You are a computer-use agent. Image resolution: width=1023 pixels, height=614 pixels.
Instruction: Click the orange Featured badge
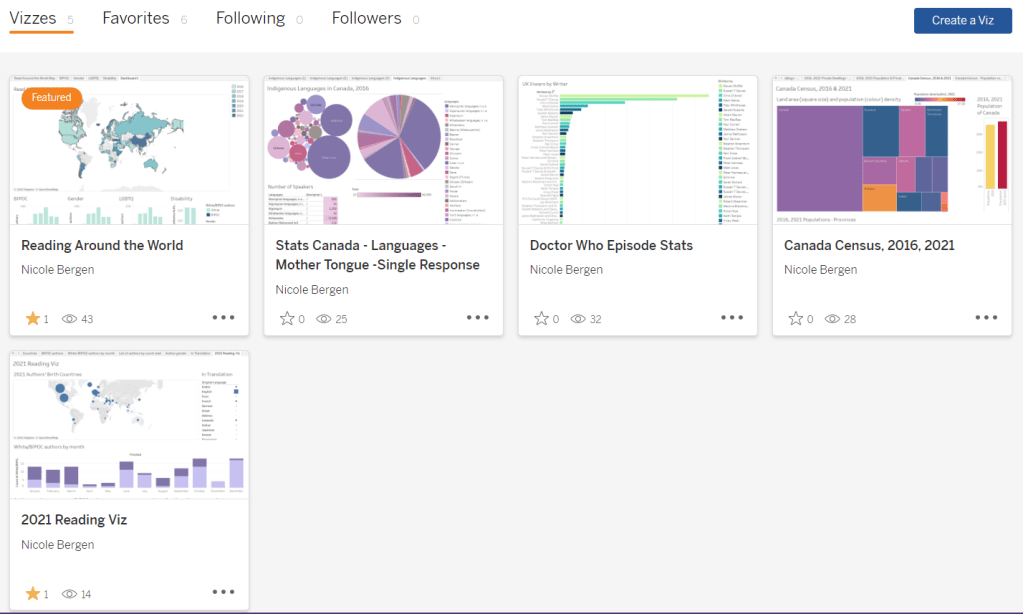pos(51,98)
